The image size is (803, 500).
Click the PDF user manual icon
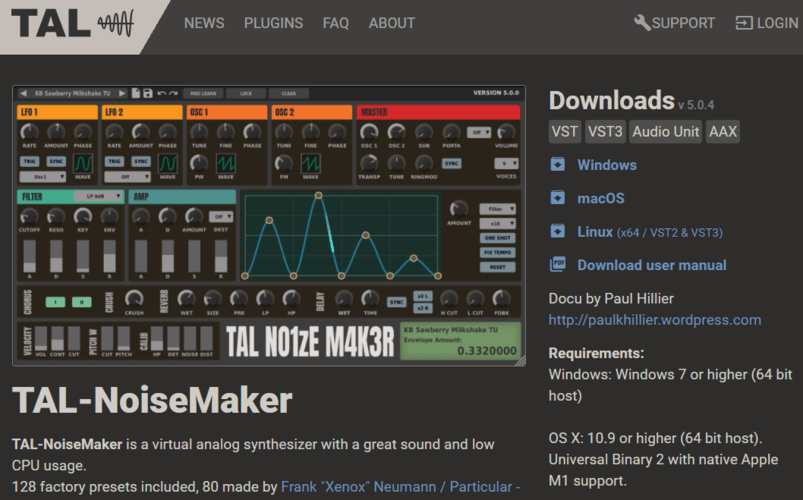click(558, 264)
